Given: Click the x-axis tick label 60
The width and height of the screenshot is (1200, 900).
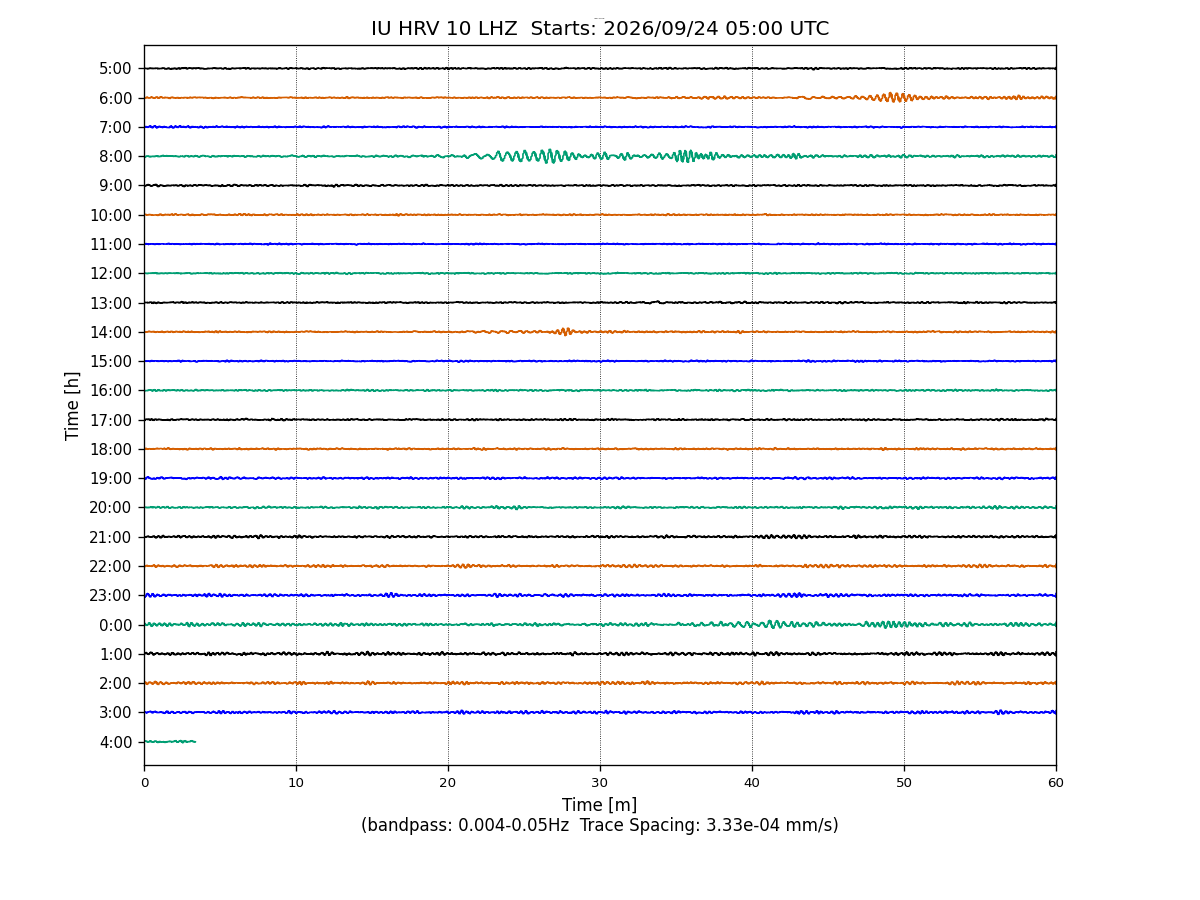Looking at the screenshot, I should tap(1056, 783).
